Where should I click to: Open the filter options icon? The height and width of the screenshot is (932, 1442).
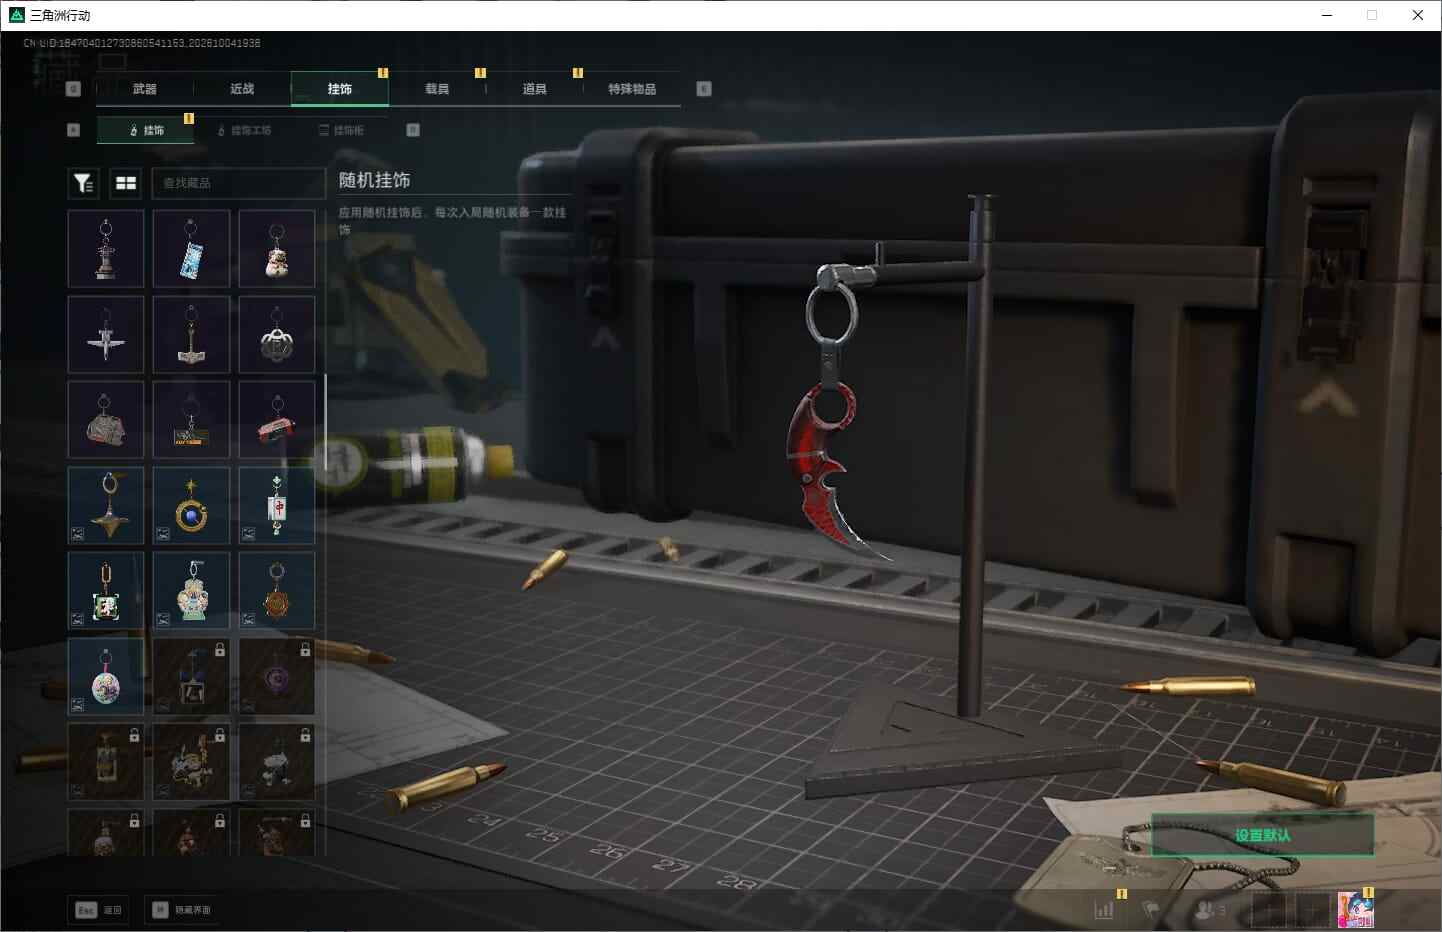83,183
